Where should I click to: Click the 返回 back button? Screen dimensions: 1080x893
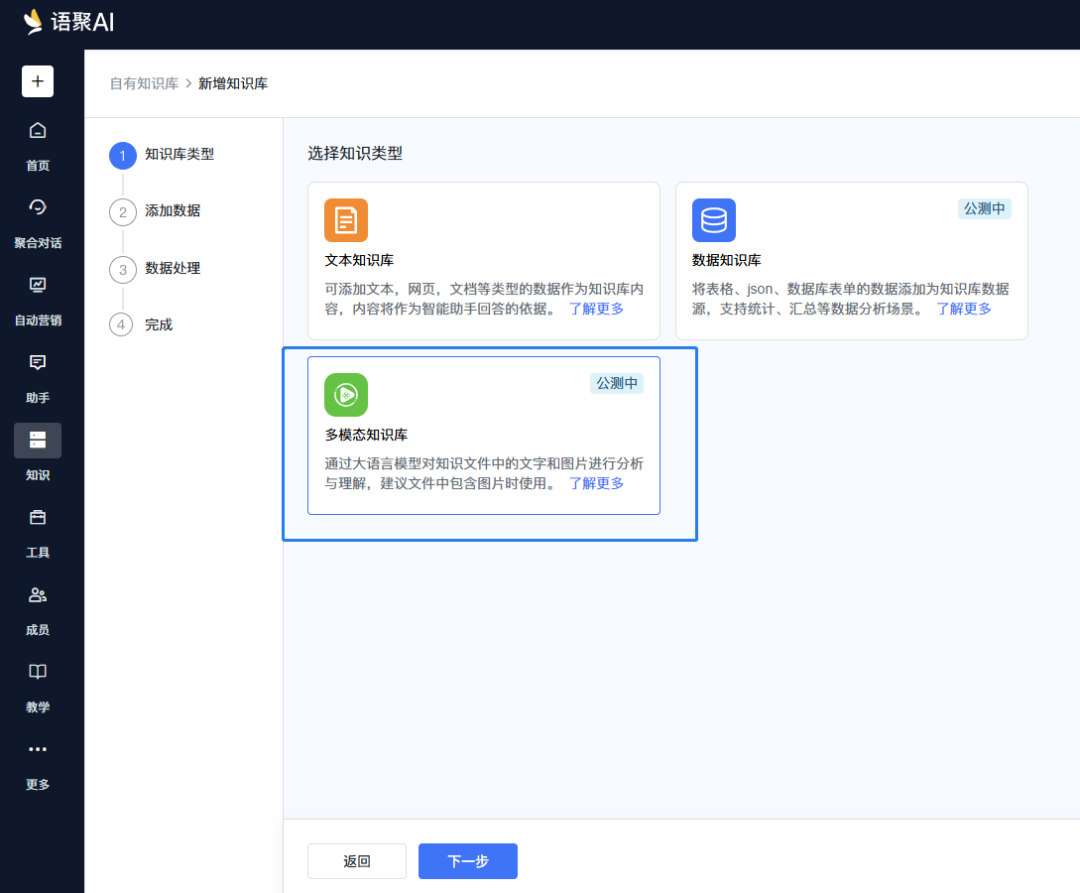(x=357, y=861)
